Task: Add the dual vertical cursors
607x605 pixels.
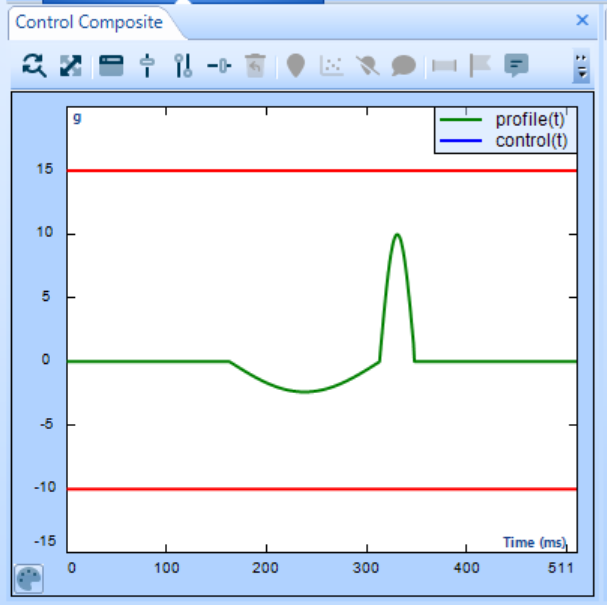Action: (x=183, y=66)
